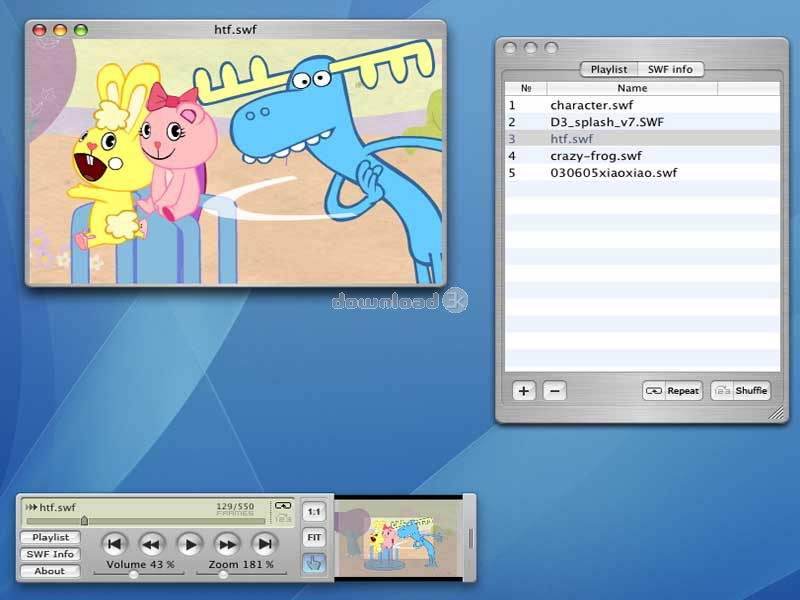
Task: Zoom the htf.swf window with green button
Action: point(81,30)
